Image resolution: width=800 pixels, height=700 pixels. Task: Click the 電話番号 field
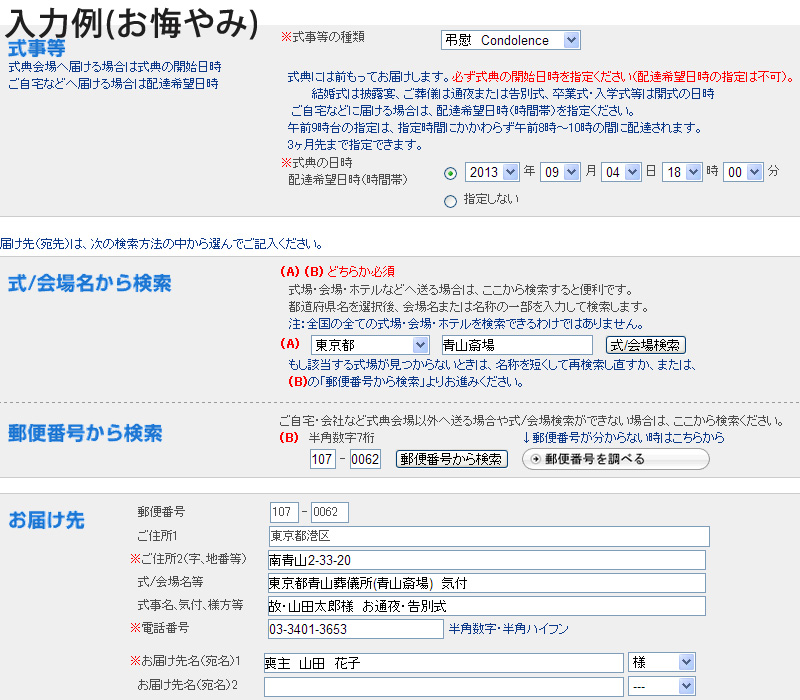(x=354, y=629)
